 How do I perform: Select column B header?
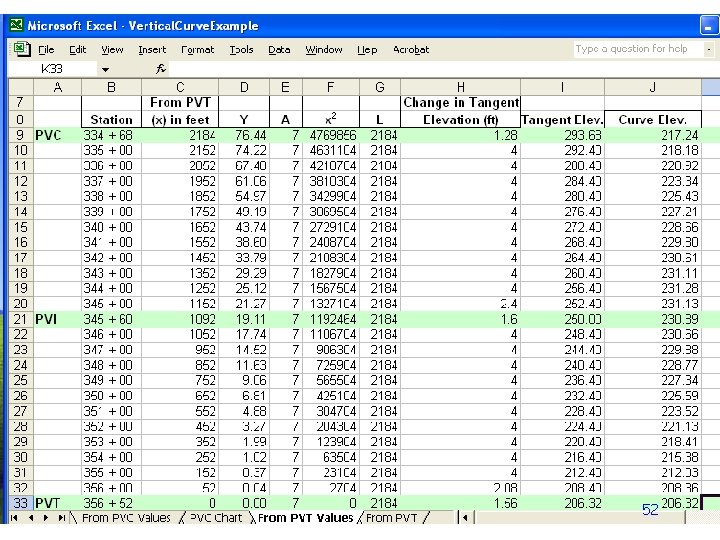pos(111,87)
